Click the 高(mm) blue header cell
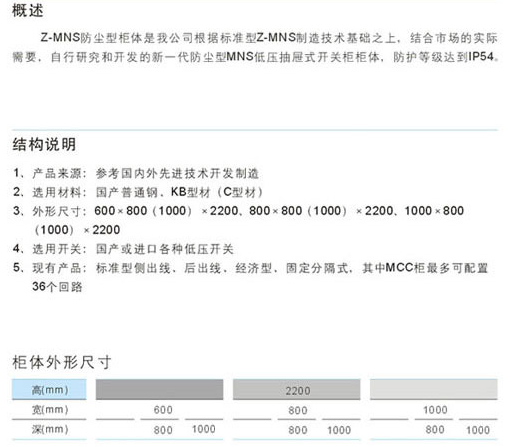The height and width of the screenshot is (447, 511). pyautogui.click(x=49, y=389)
